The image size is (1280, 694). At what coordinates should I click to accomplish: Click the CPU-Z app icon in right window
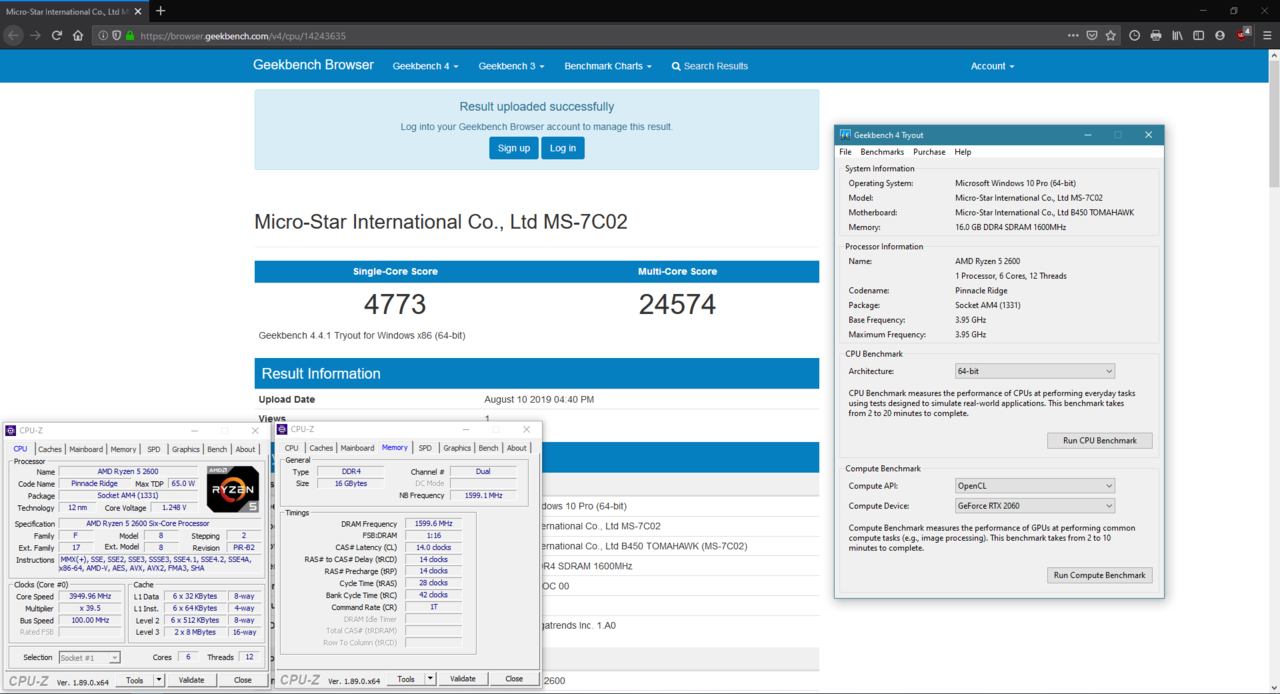click(x=282, y=430)
